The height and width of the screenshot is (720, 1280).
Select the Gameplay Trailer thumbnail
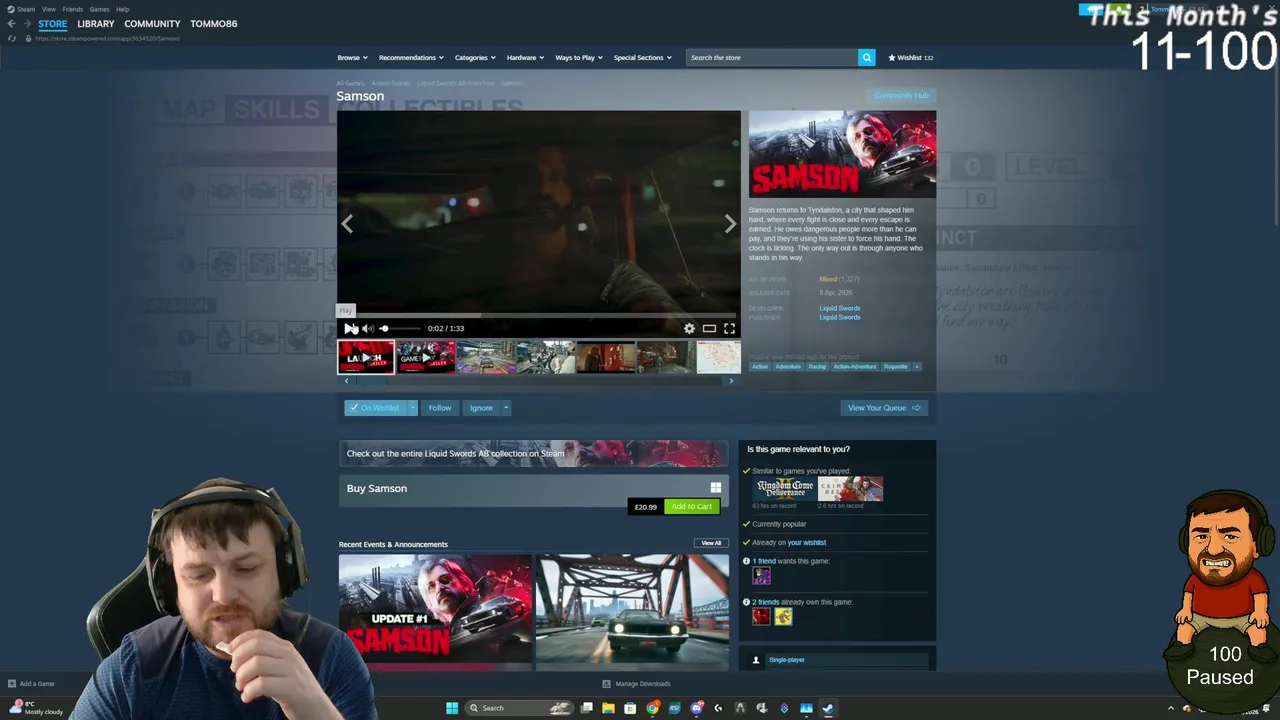point(426,357)
